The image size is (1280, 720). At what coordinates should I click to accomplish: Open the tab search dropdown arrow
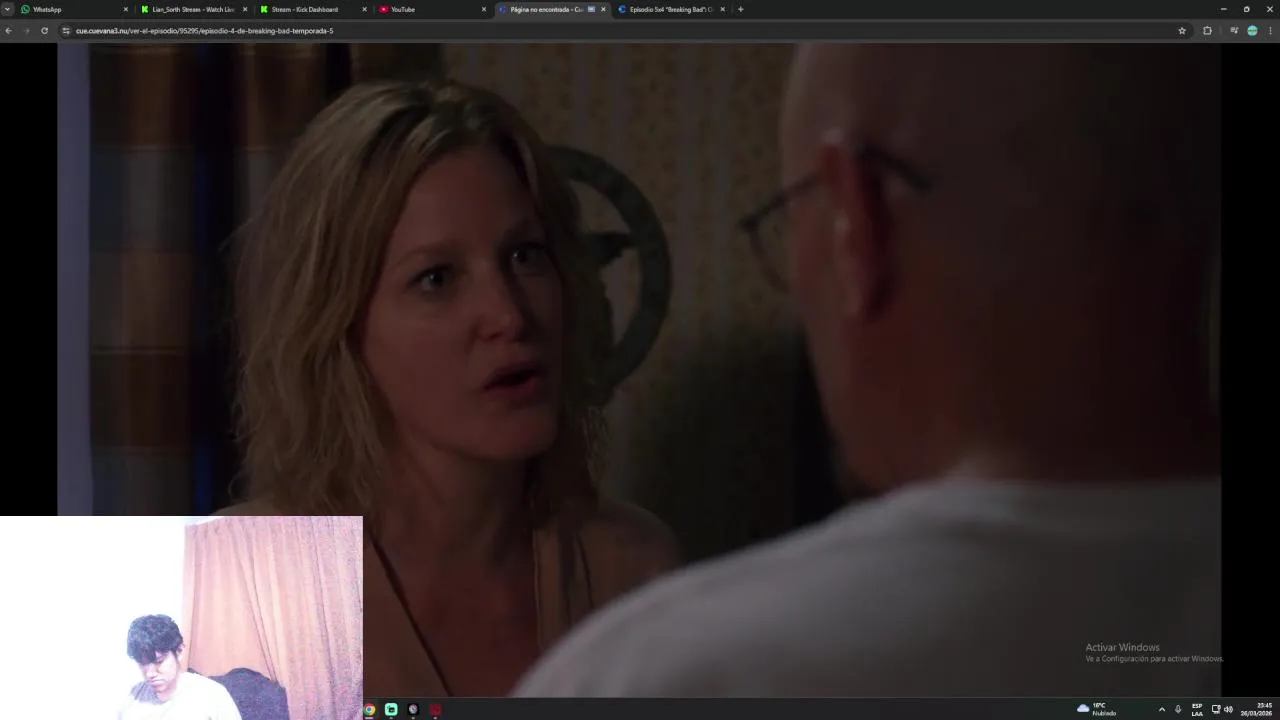(x=8, y=9)
